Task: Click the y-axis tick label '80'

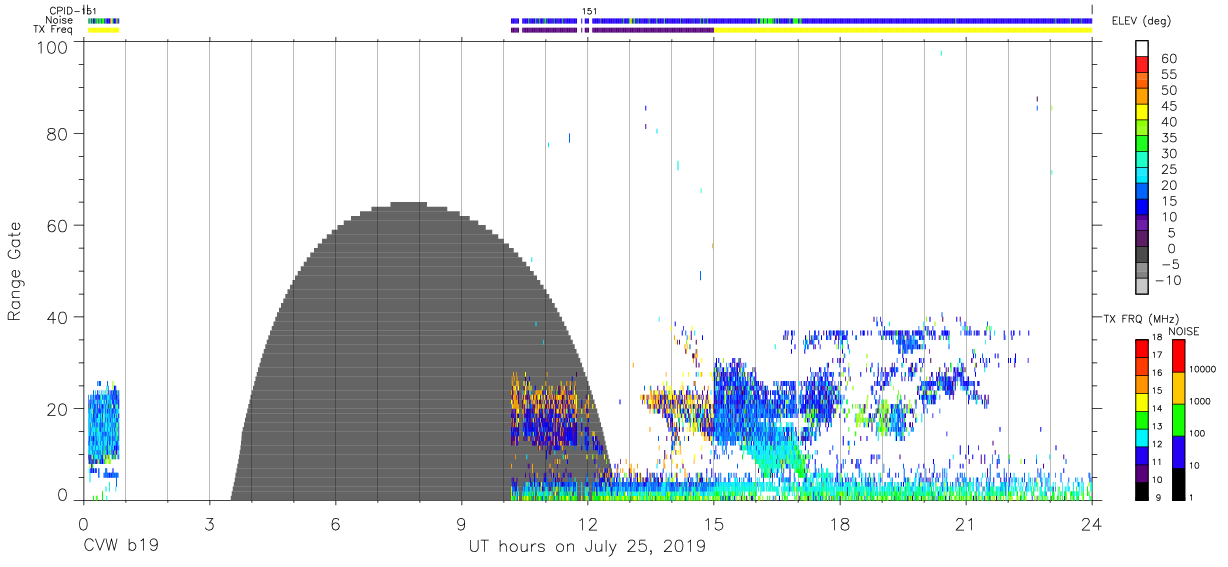Action: pyautogui.click(x=59, y=133)
